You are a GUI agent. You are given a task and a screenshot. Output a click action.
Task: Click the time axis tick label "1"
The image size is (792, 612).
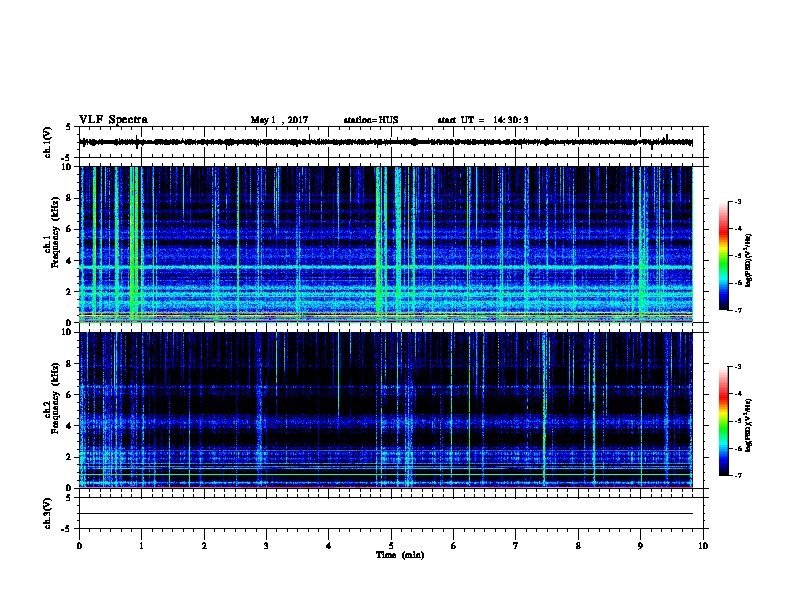[x=142, y=546]
